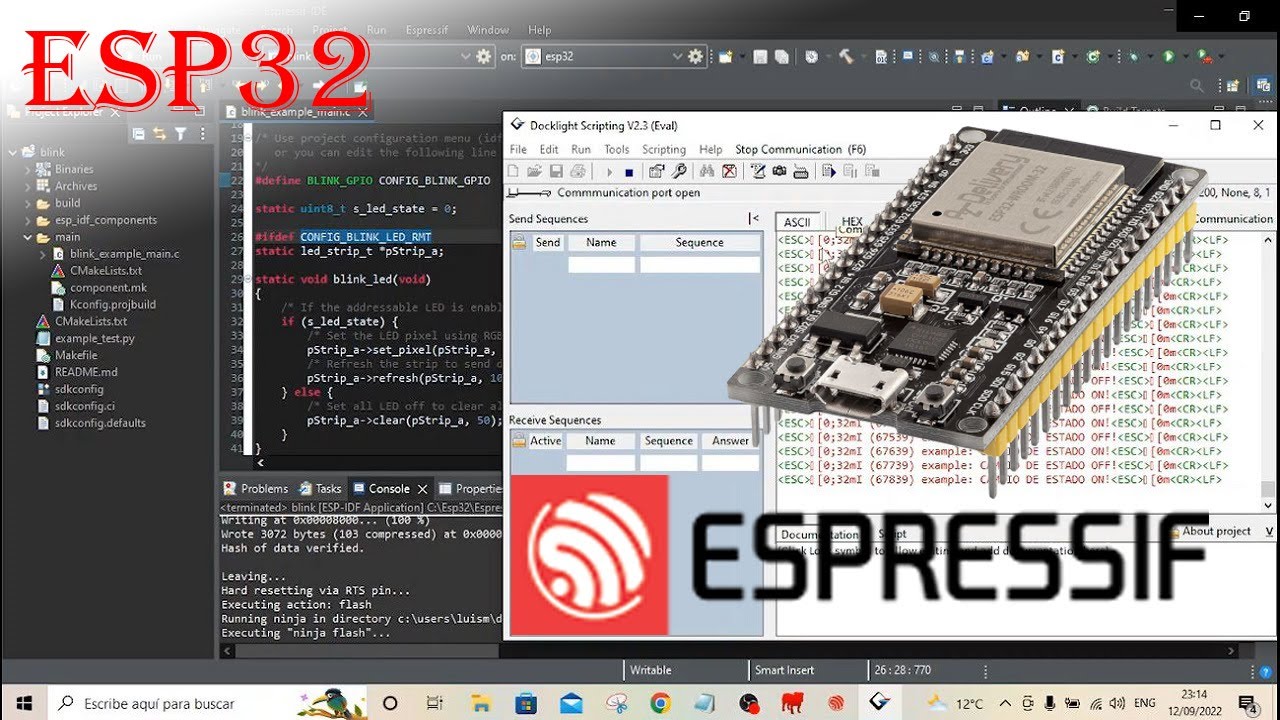
Task: Click Windows Start button
Action: [23, 703]
